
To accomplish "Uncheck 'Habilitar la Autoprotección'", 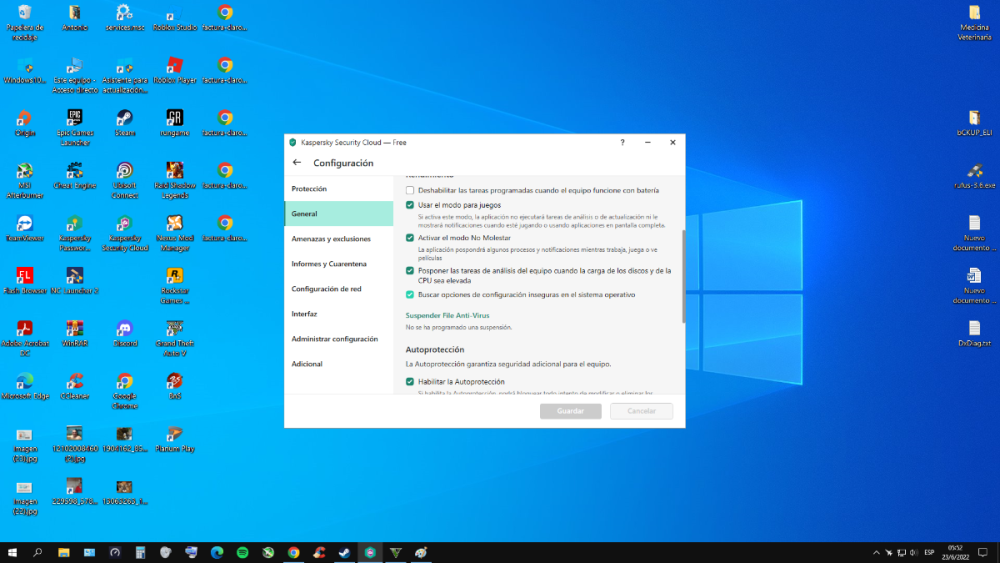I will (410, 382).
